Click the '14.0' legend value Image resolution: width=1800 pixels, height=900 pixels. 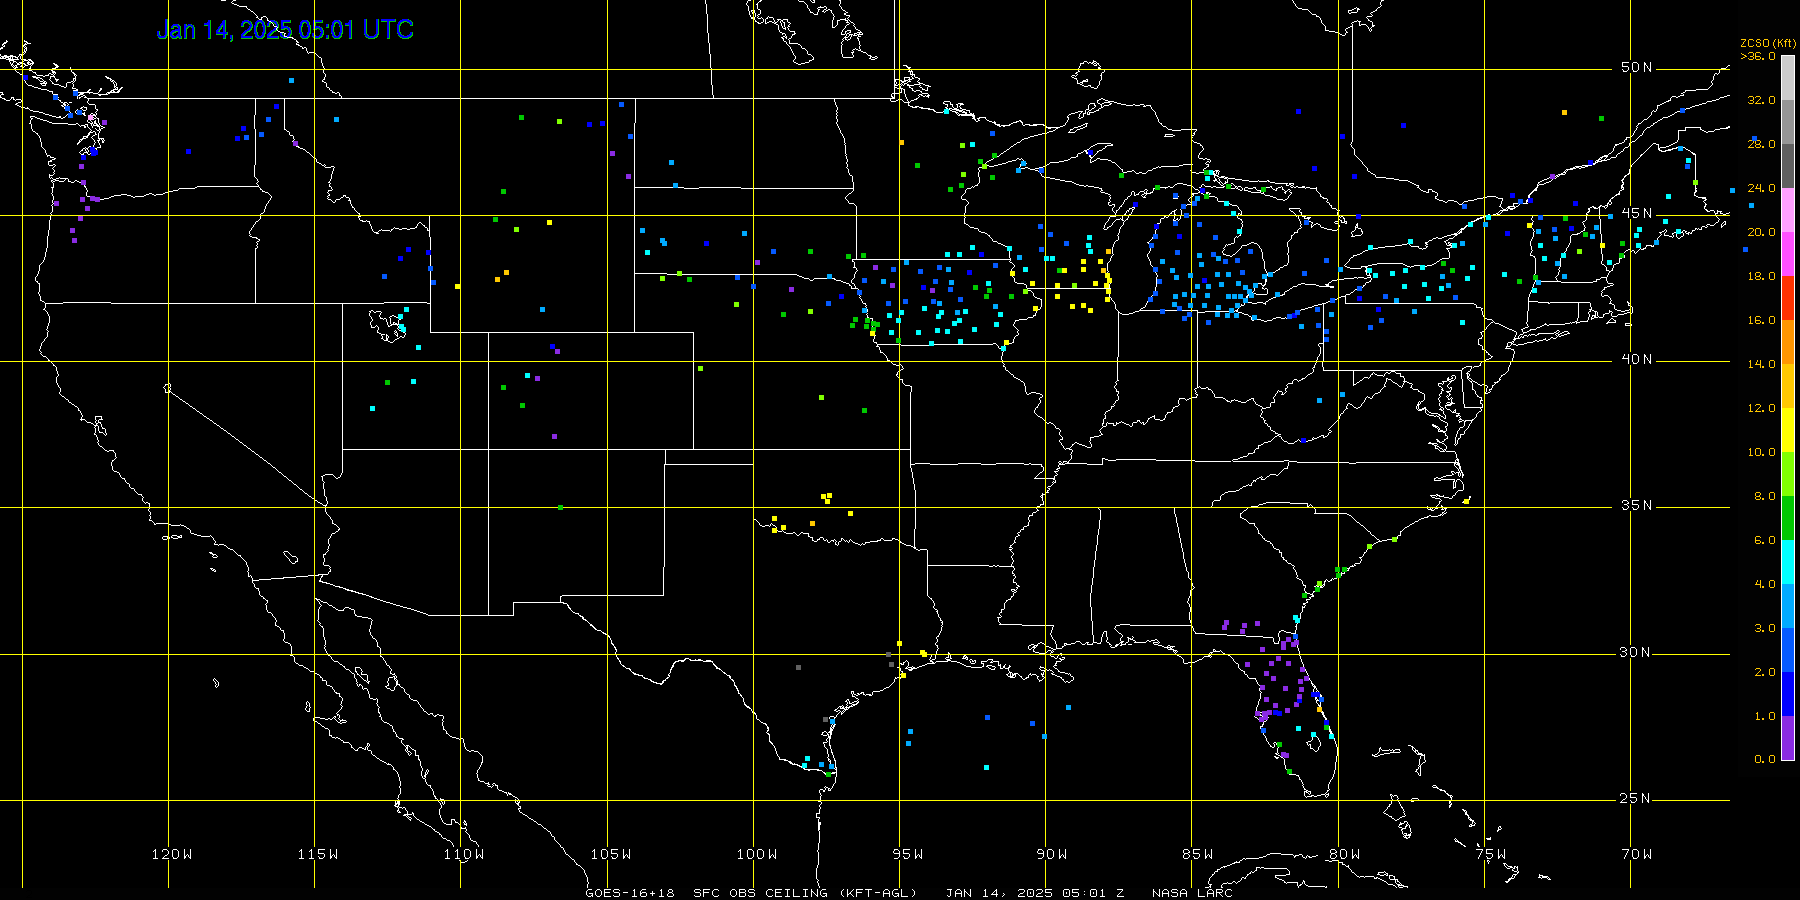pos(1761,364)
